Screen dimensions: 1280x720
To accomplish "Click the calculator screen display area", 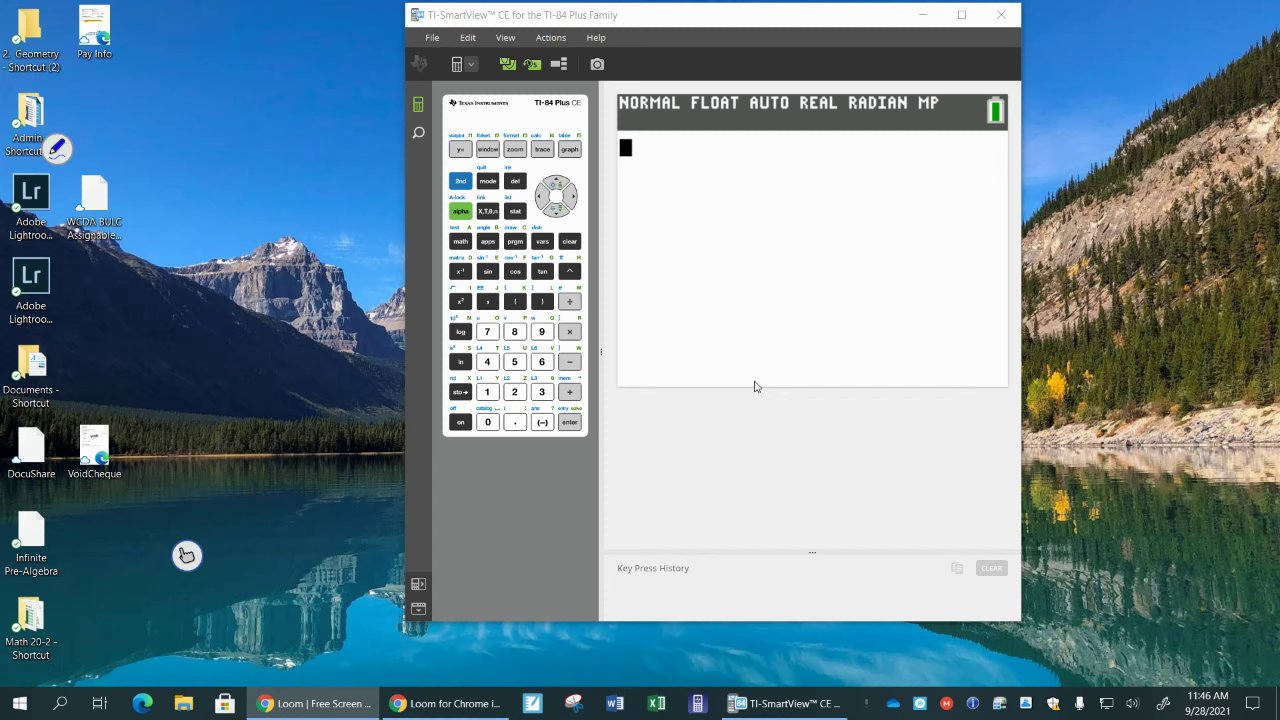I will tap(812, 240).
